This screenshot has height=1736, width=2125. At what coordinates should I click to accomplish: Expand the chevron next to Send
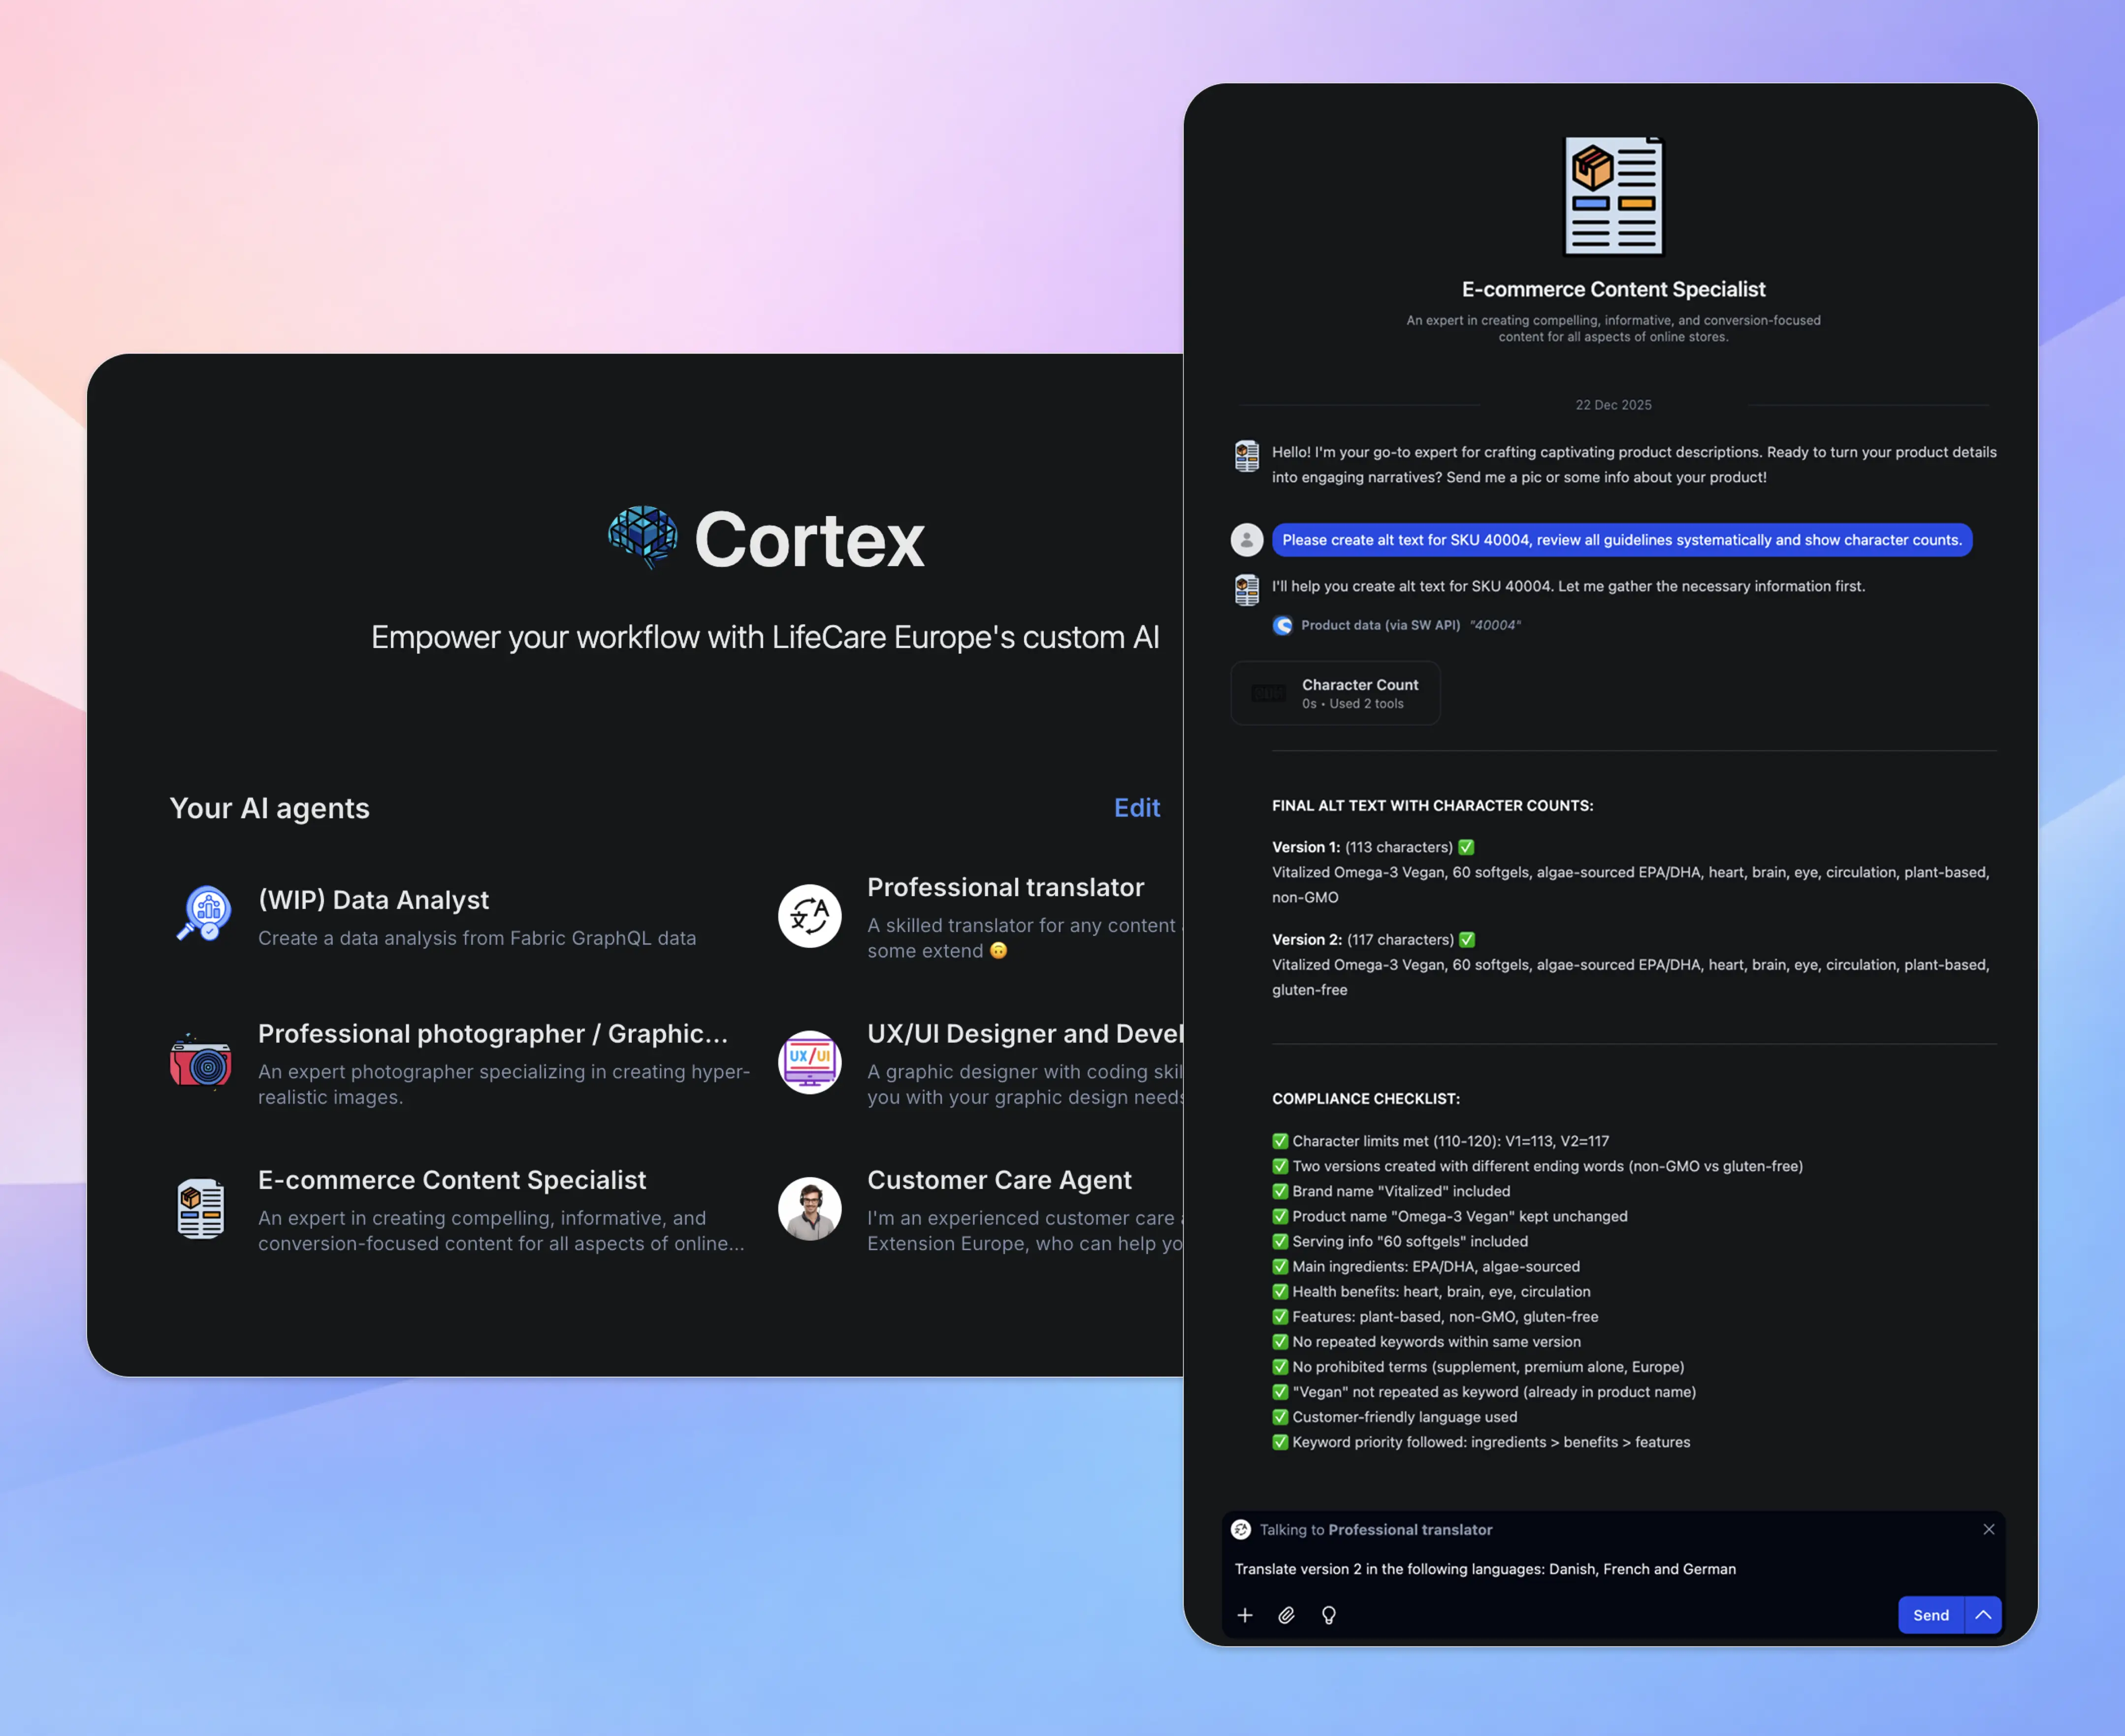[1984, 1615]
